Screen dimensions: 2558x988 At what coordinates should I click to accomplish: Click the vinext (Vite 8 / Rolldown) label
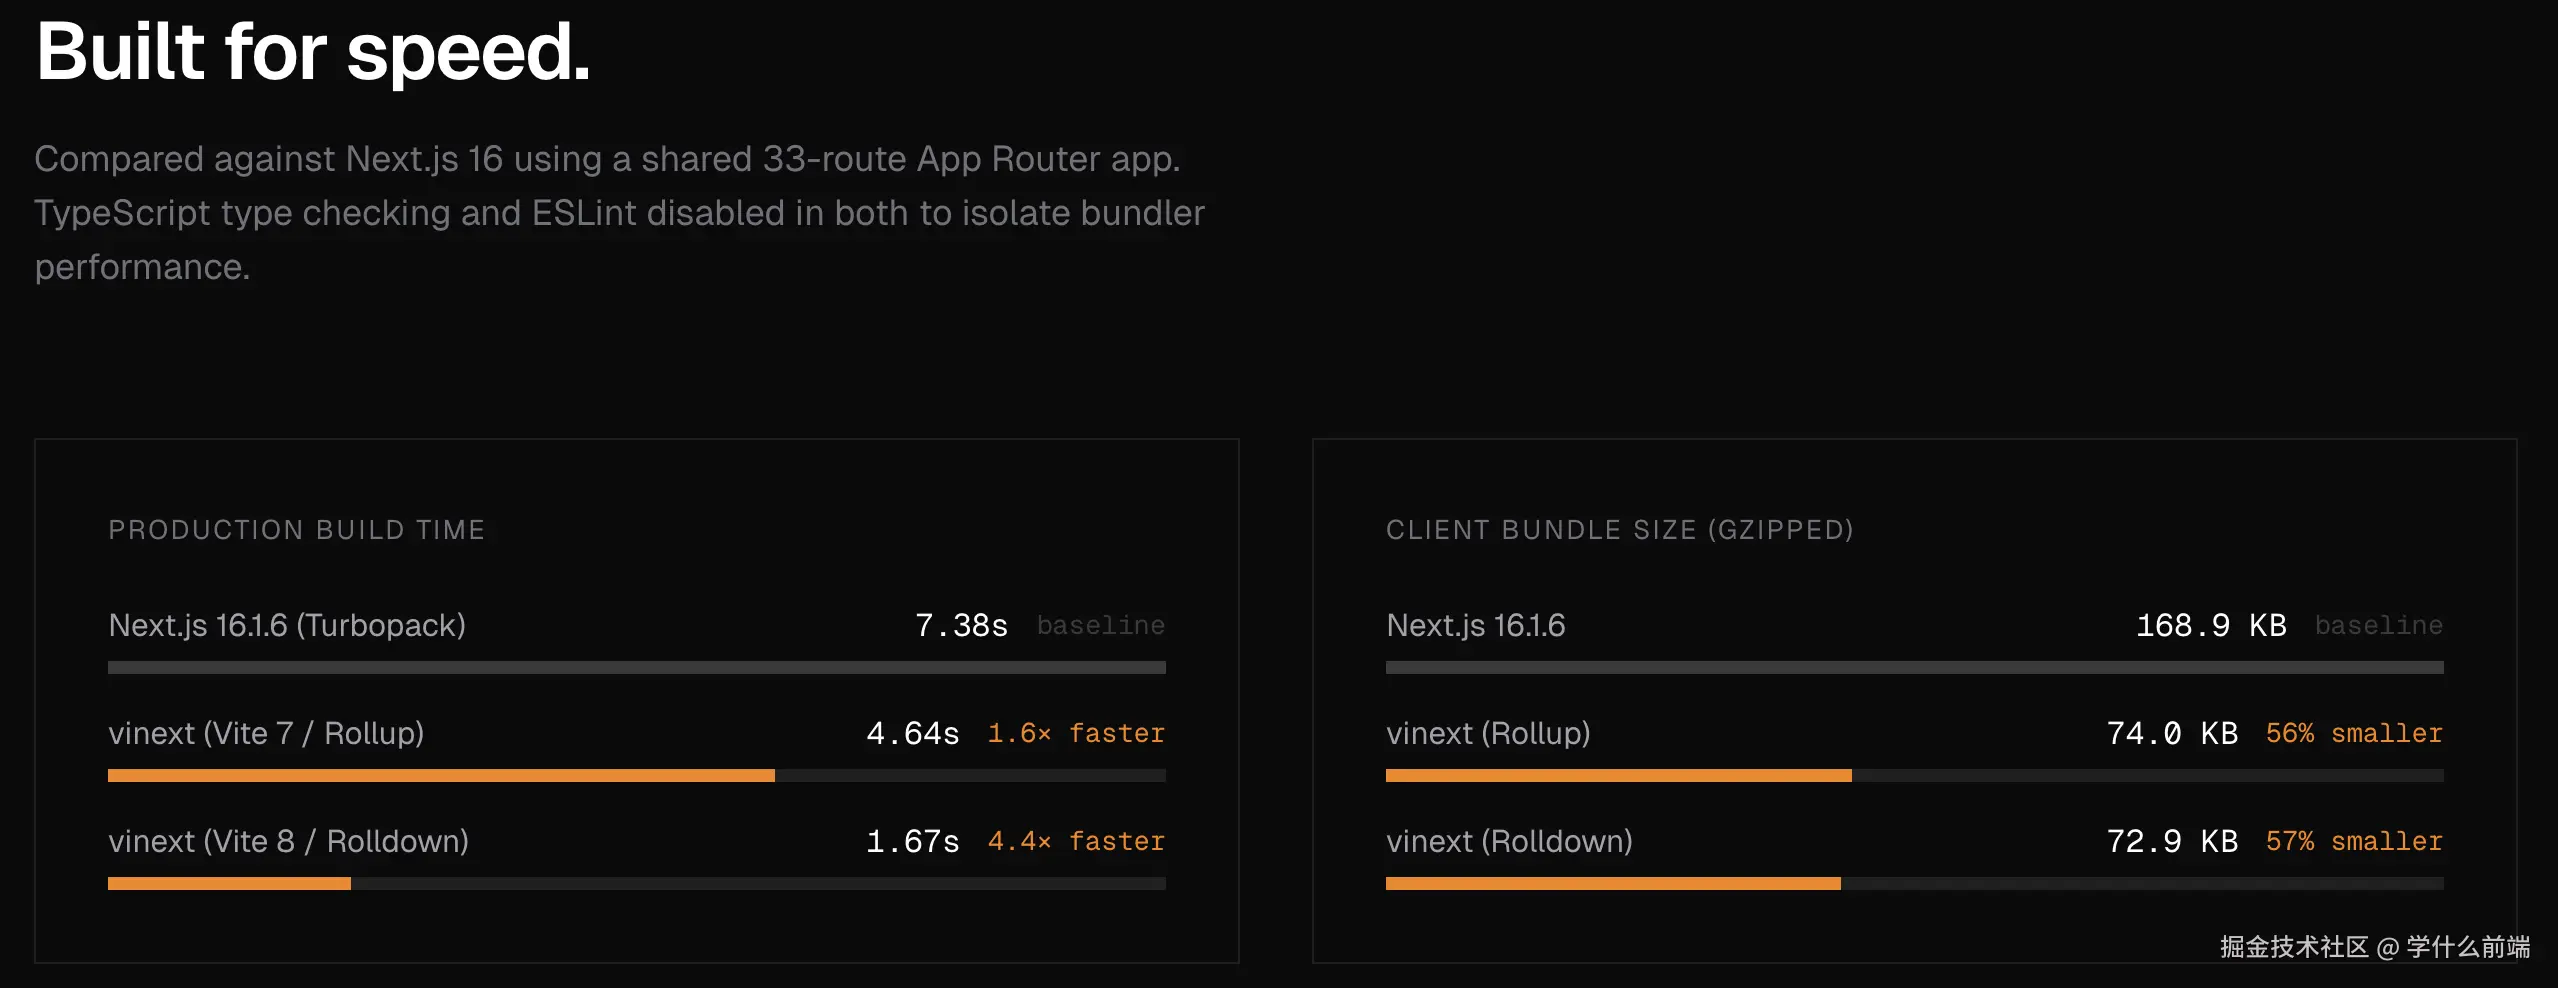pos(288,841)
